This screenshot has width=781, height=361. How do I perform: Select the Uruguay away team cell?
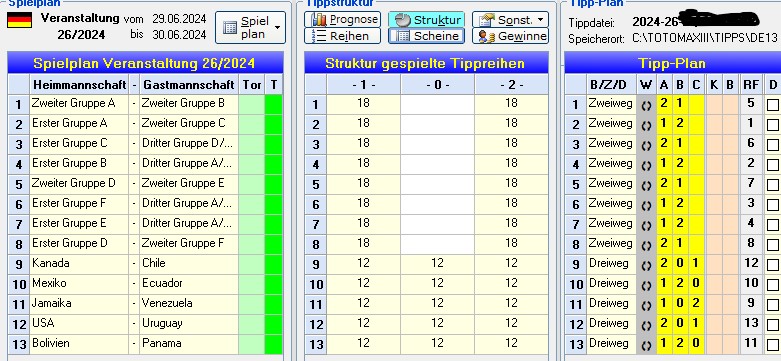[x=189, y=324]
